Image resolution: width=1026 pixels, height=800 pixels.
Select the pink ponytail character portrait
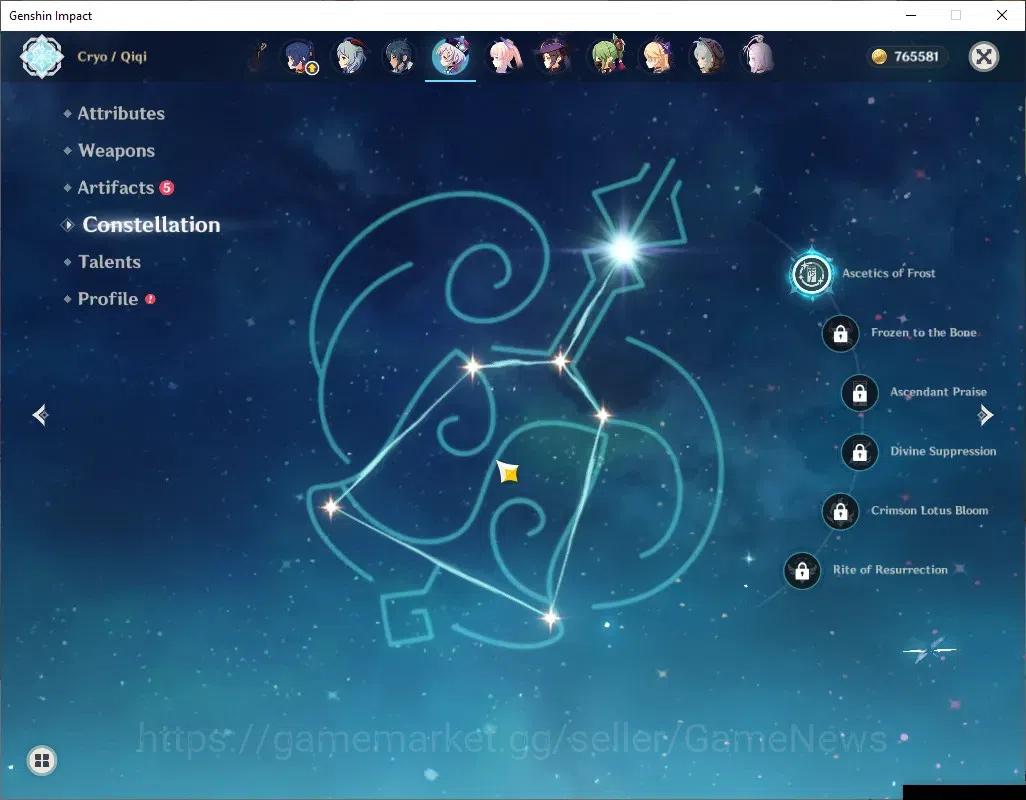pos(504,56)
